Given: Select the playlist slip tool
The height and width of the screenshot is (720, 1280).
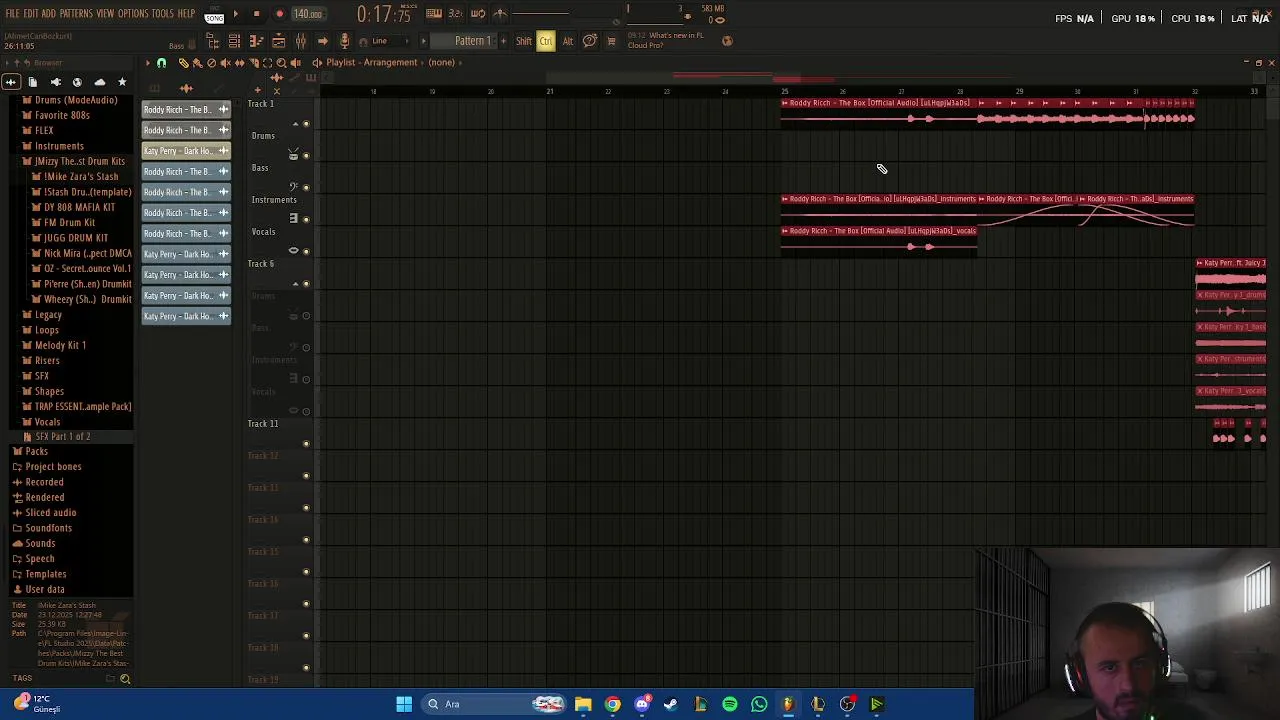Looking at the screenshot, I should [x=239, y=63].
